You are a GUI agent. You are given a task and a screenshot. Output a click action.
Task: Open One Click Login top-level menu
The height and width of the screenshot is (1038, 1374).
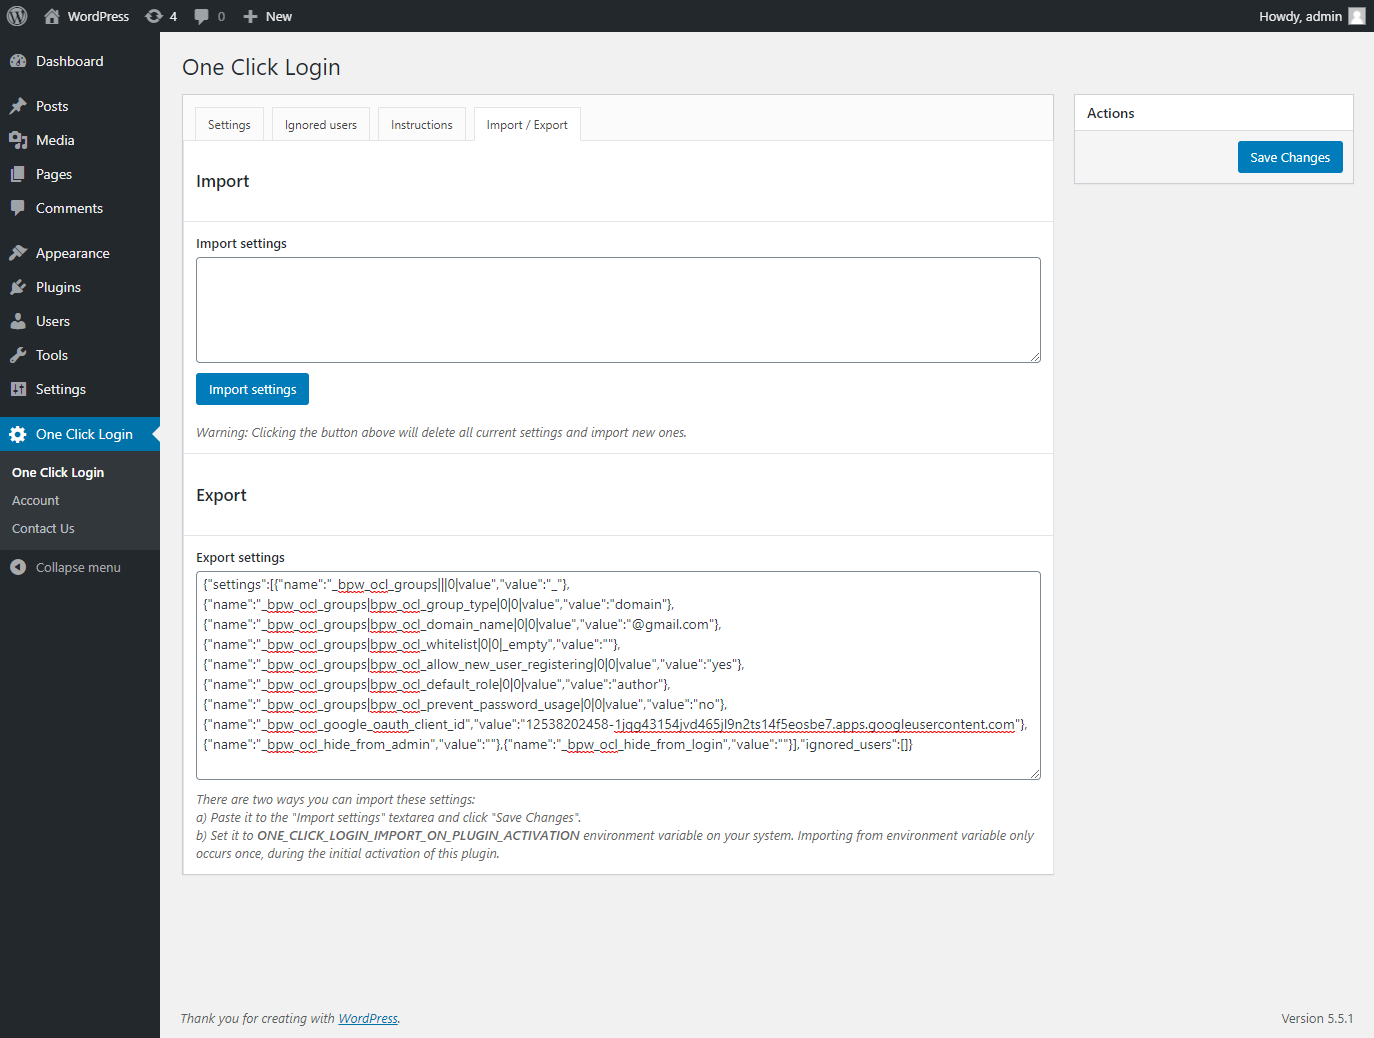pos(80,434)
